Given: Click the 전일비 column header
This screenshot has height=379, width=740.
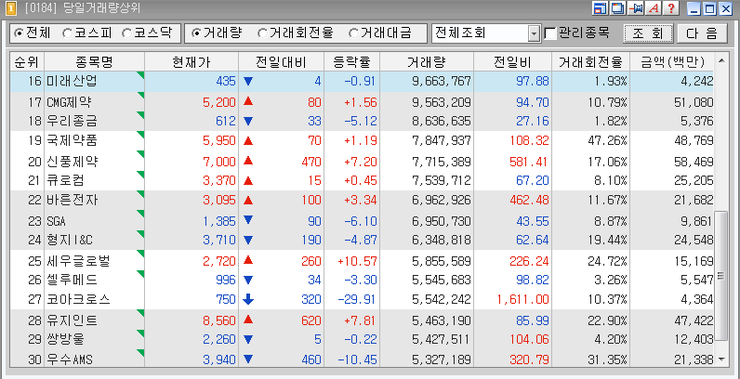Looking at the screenshot, I should (x=513, y=61).
